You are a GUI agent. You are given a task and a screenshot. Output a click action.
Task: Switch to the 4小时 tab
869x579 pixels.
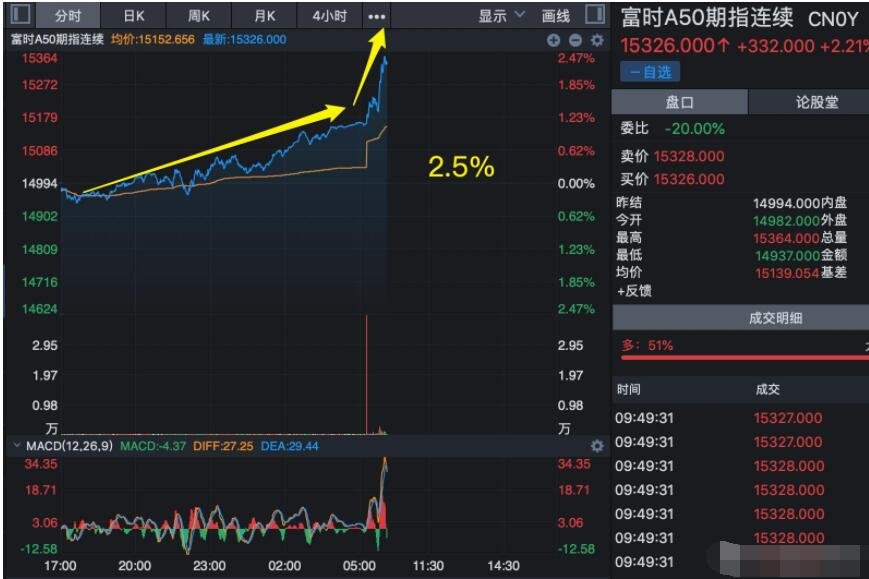pos(330,16)
